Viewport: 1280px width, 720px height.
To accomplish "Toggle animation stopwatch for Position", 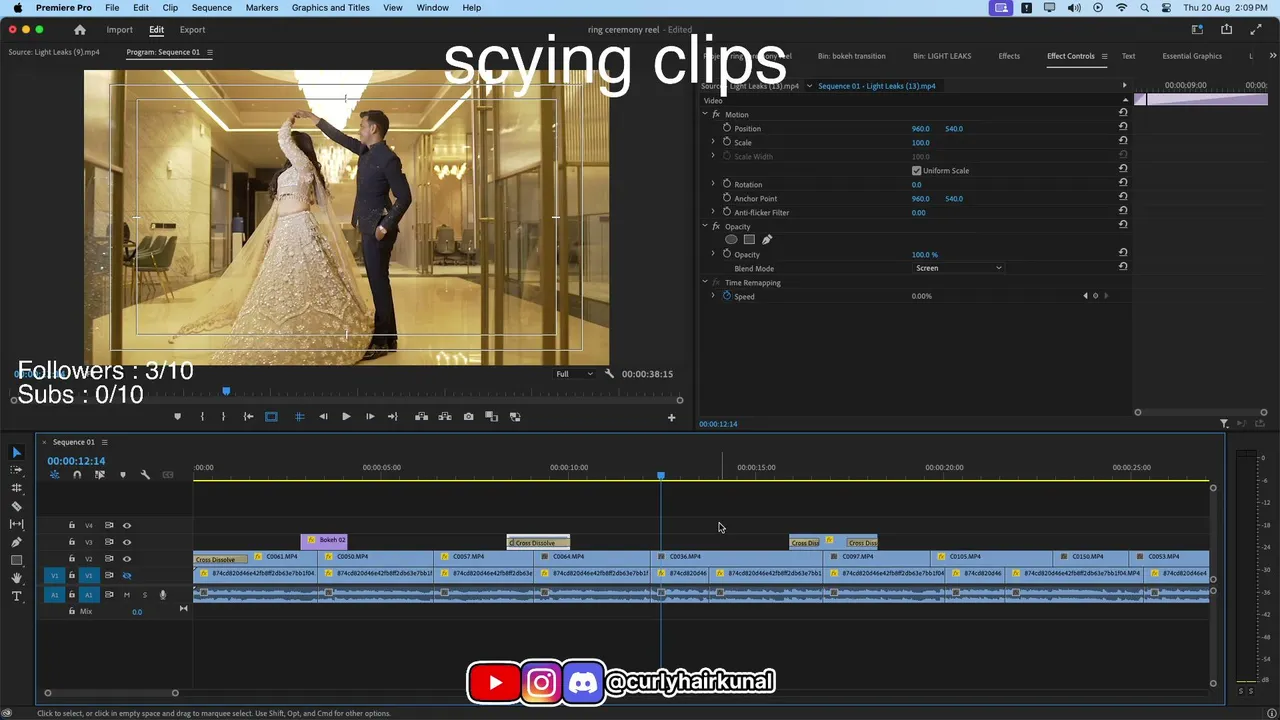I will 727,128.
